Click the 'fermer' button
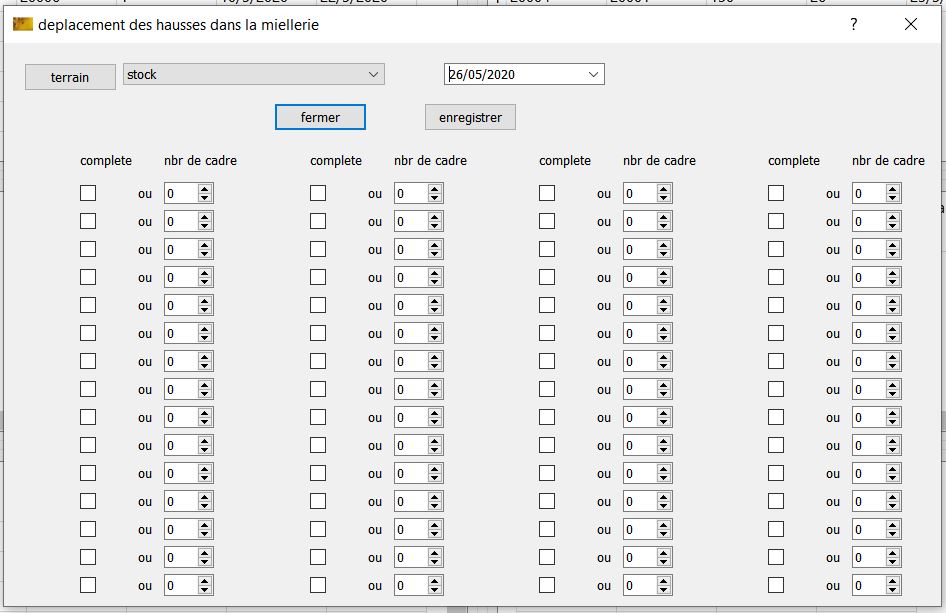Viewport: 946px width, 613px height. click(x=320, y=117)
